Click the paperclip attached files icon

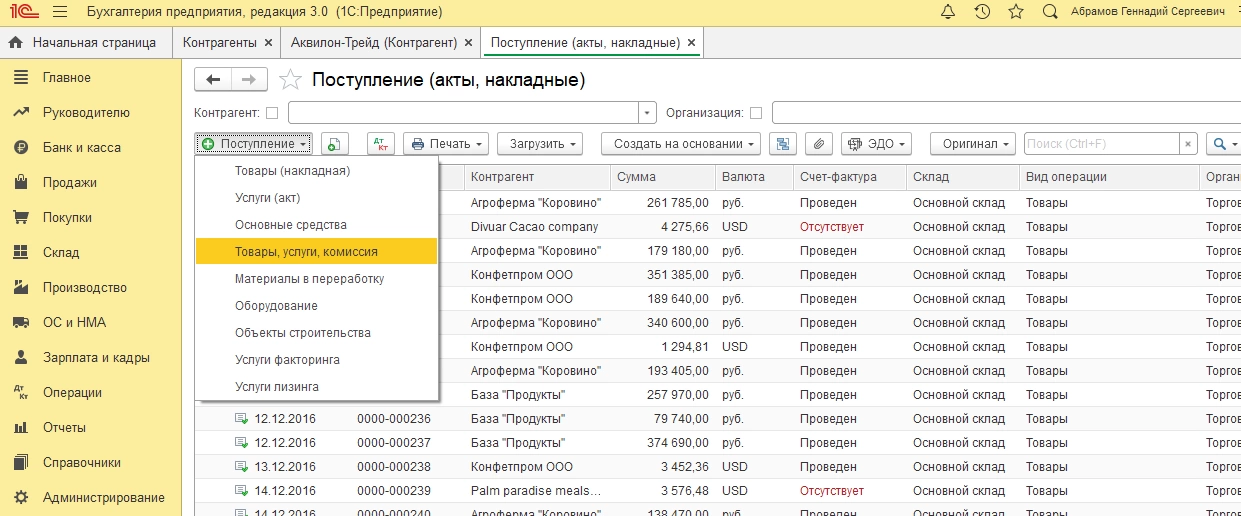coord(818,144)
